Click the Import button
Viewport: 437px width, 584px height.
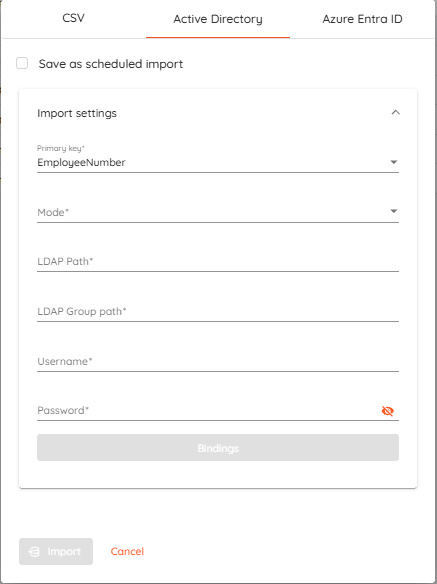click(56, 551)
